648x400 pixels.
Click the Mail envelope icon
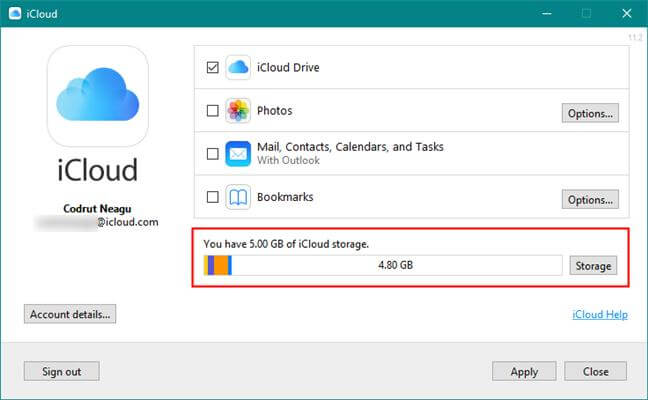click(238, 154)
